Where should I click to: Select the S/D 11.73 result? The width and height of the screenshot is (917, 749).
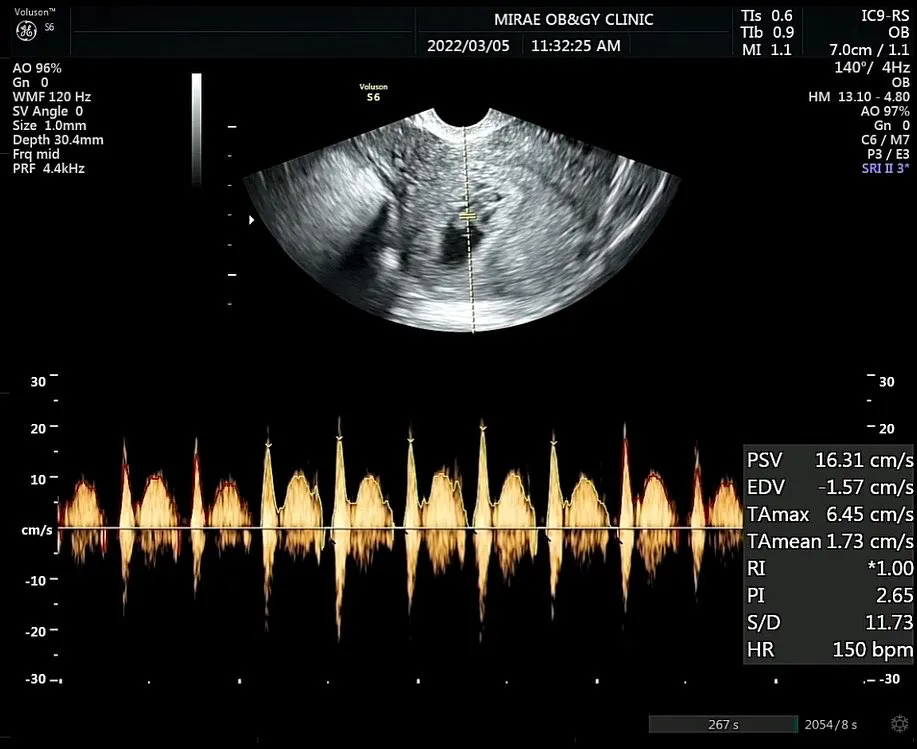click(x=829, y=622)
